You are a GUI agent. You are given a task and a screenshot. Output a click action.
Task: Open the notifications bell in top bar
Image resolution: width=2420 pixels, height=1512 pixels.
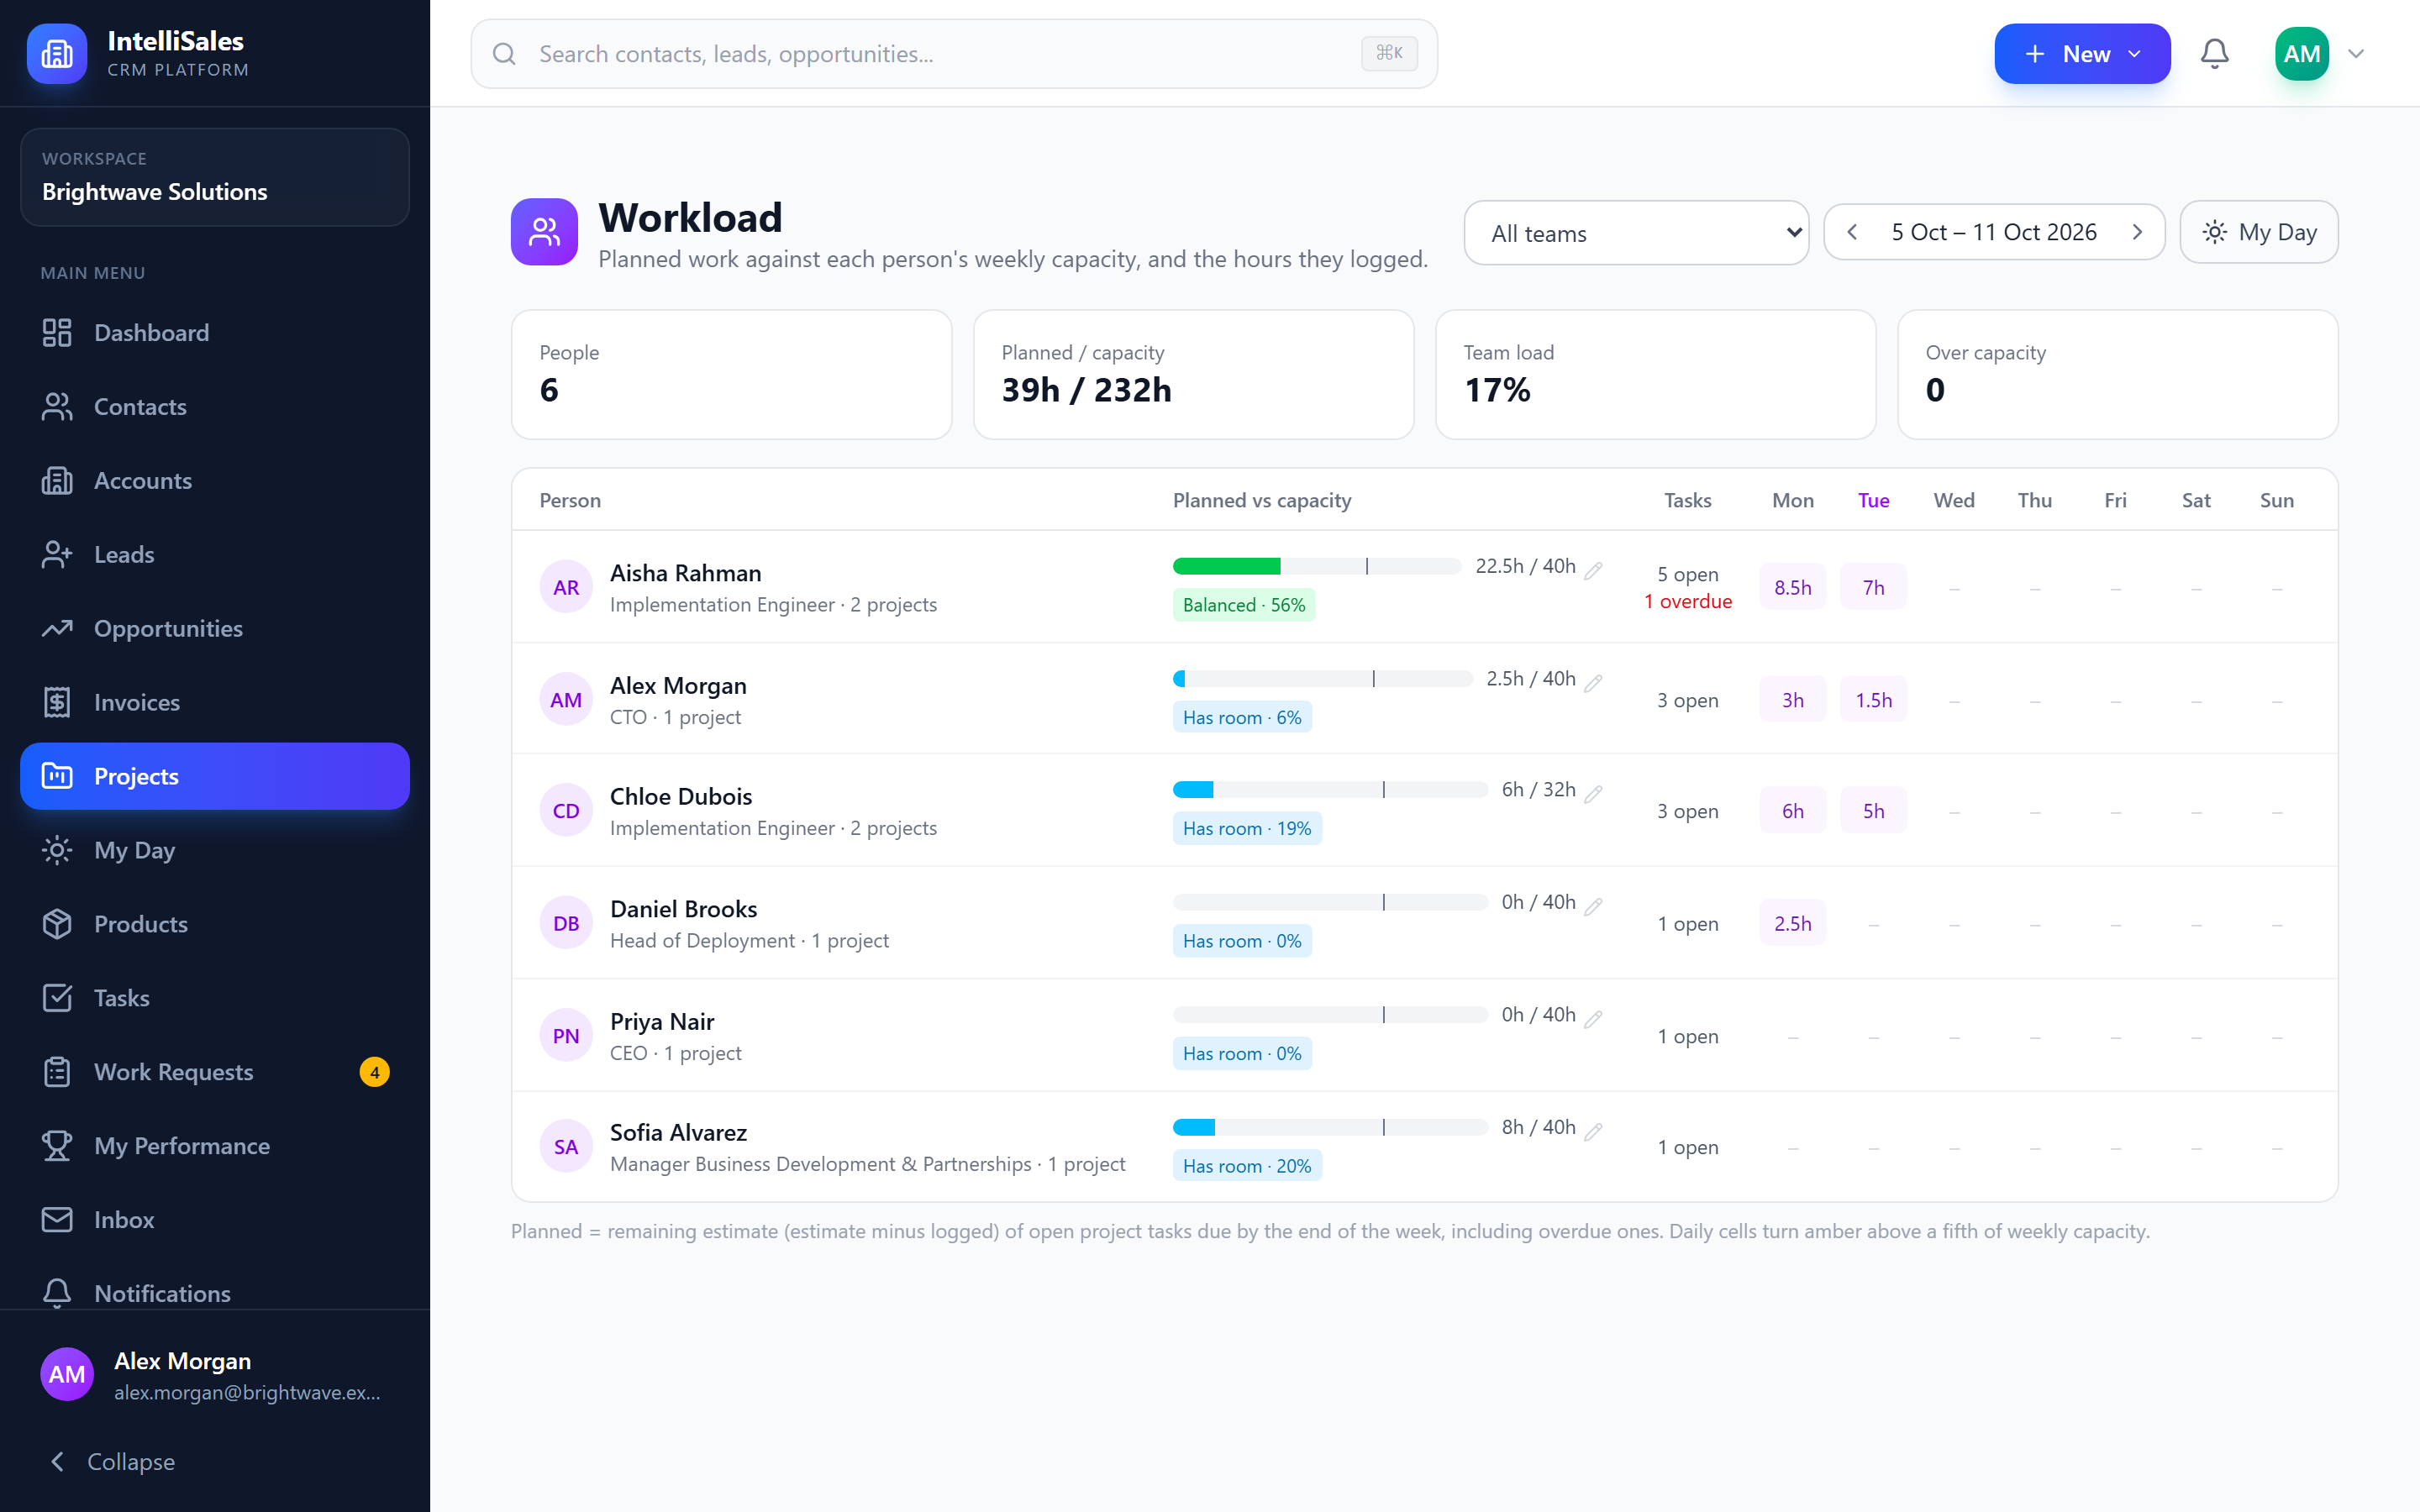point(2214,54)
